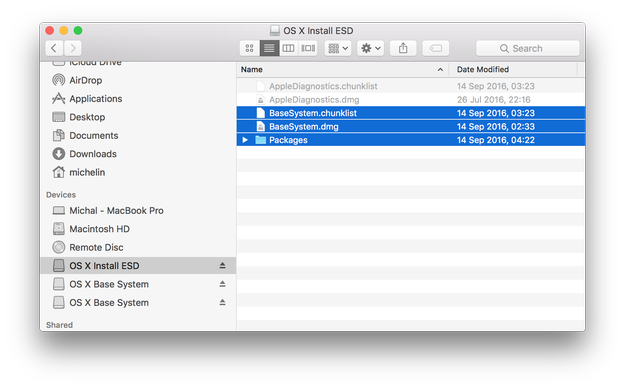
Task: Switch to Cover Flow view
Action: (308, 48)
